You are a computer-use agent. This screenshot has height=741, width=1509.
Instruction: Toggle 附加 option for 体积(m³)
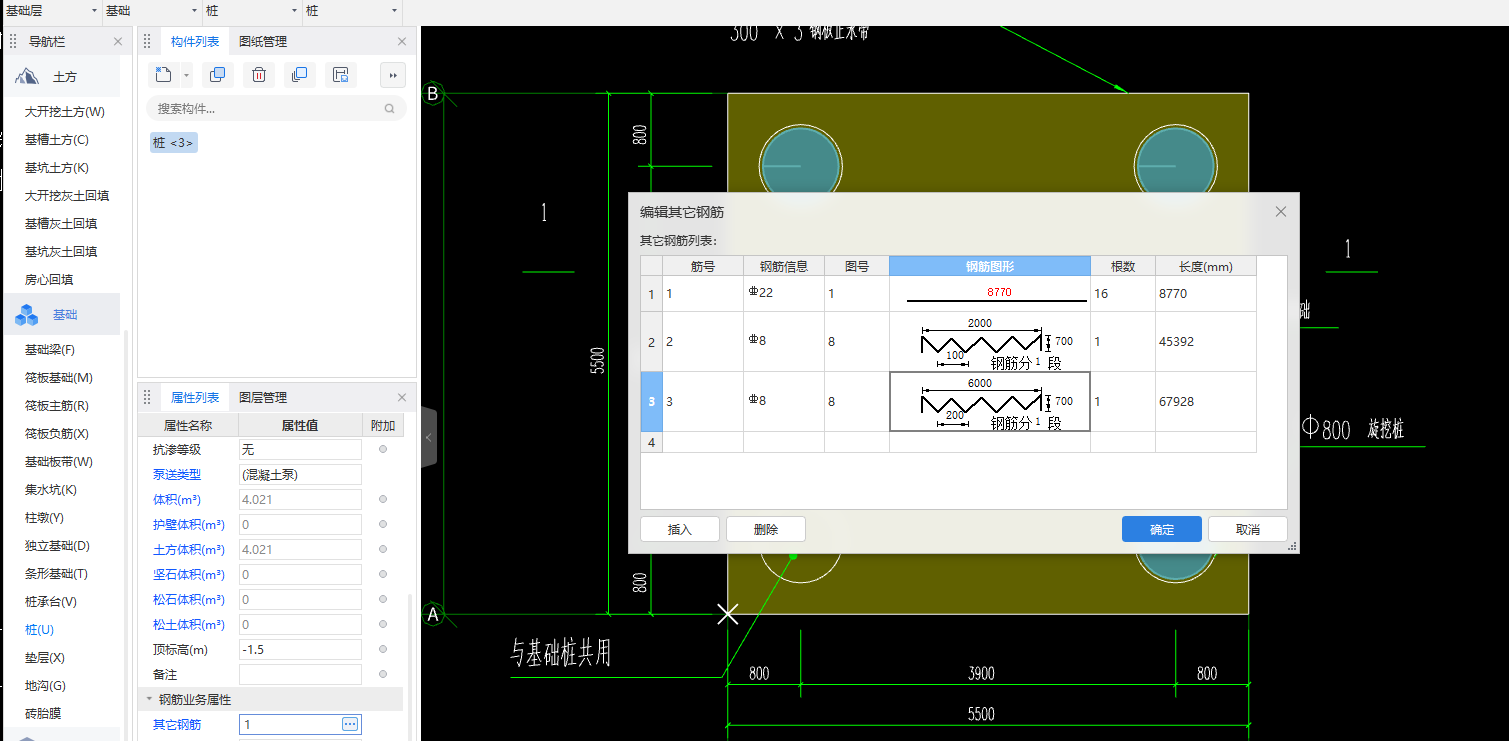(383, 499)
